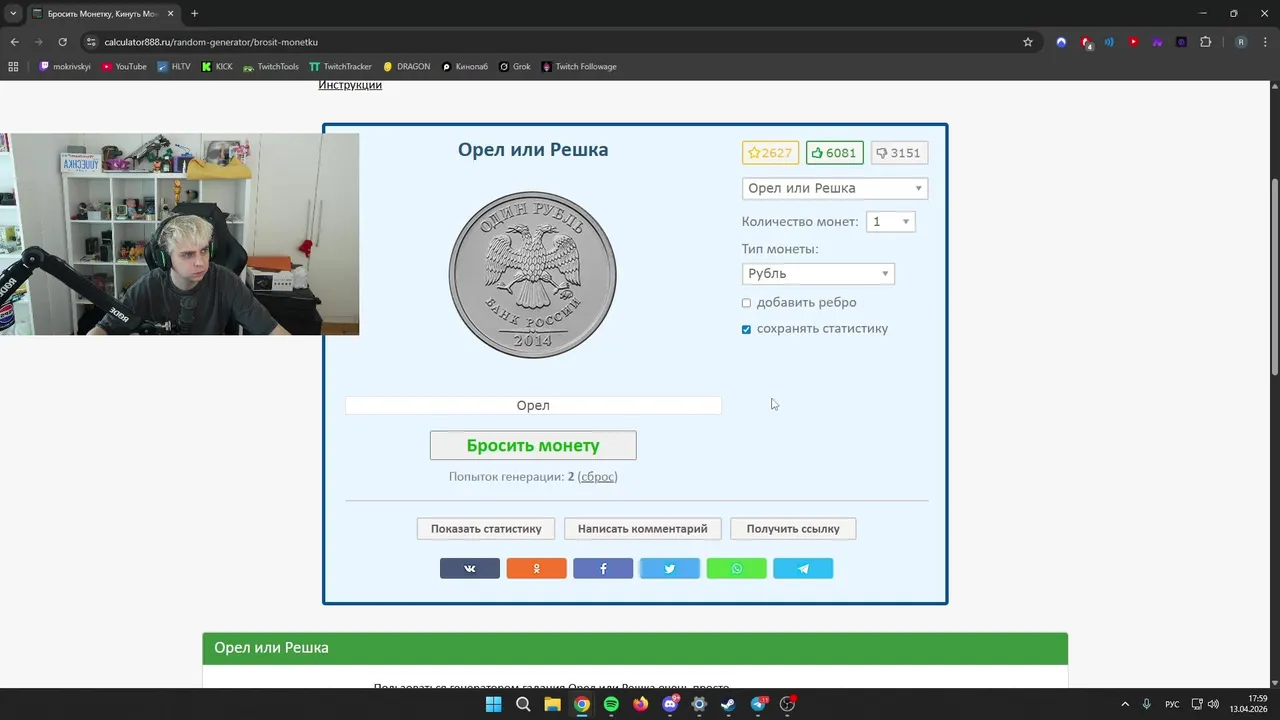Open the red YouTube extension icon

pos(1133,42)
